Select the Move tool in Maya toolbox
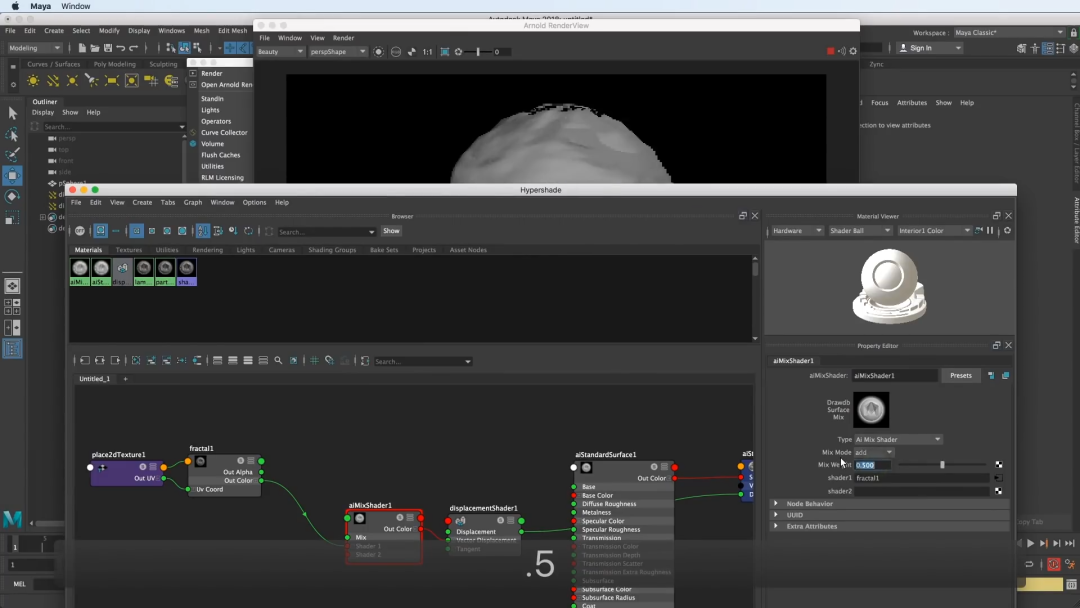The height and width of the screenshot is (608, 1080). click(x=12, y=176)
